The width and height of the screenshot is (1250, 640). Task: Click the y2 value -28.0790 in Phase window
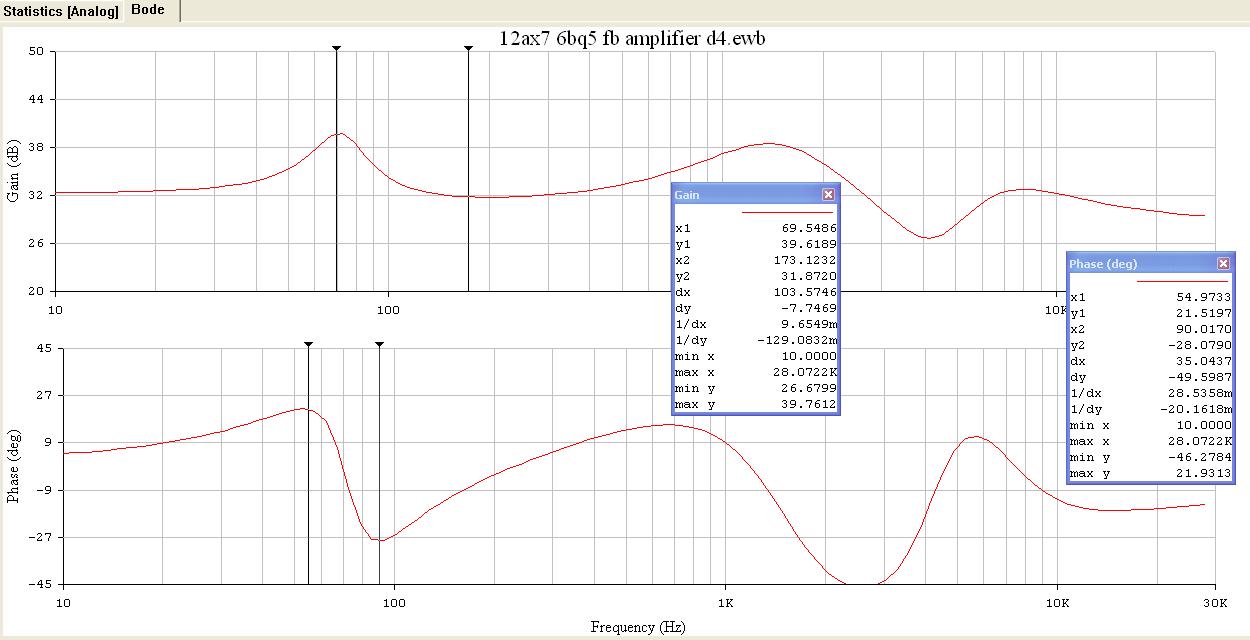point(1202,345)
